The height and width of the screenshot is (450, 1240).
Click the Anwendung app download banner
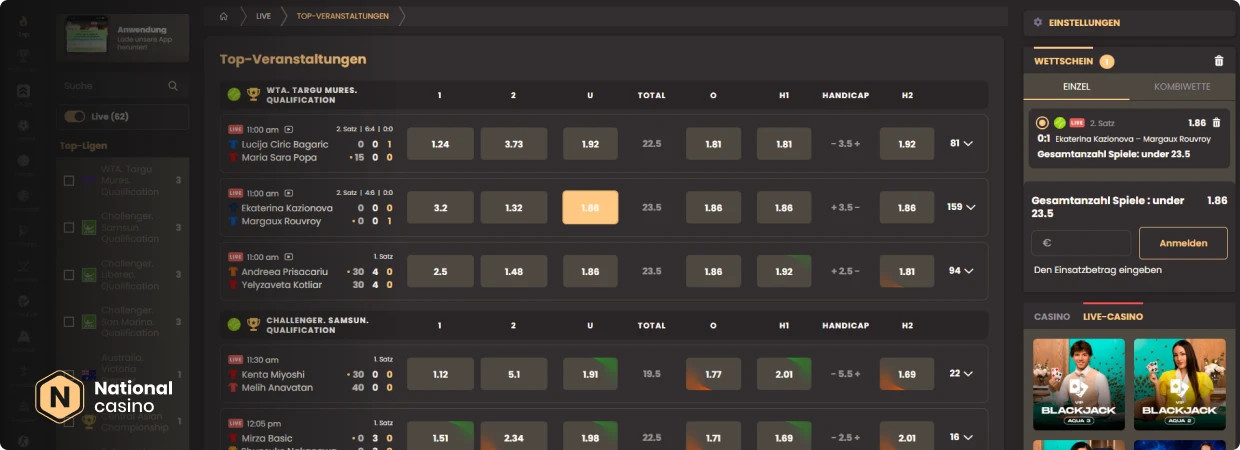click(123, 38)
